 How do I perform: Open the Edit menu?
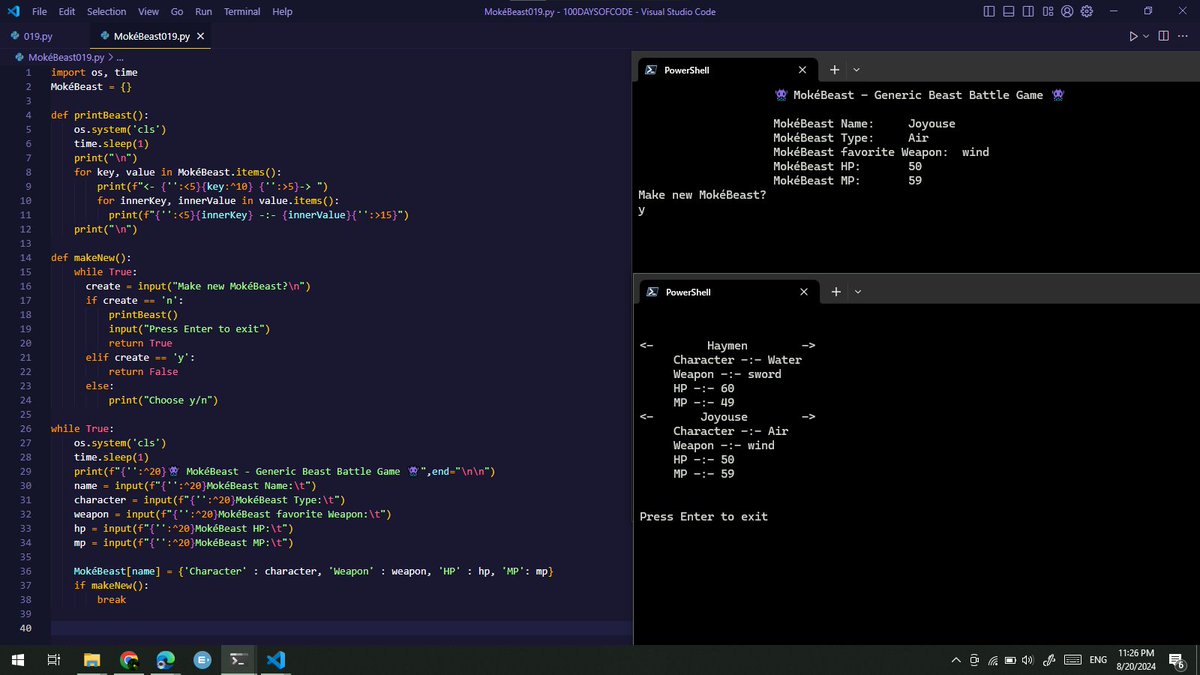click(67, 11)
